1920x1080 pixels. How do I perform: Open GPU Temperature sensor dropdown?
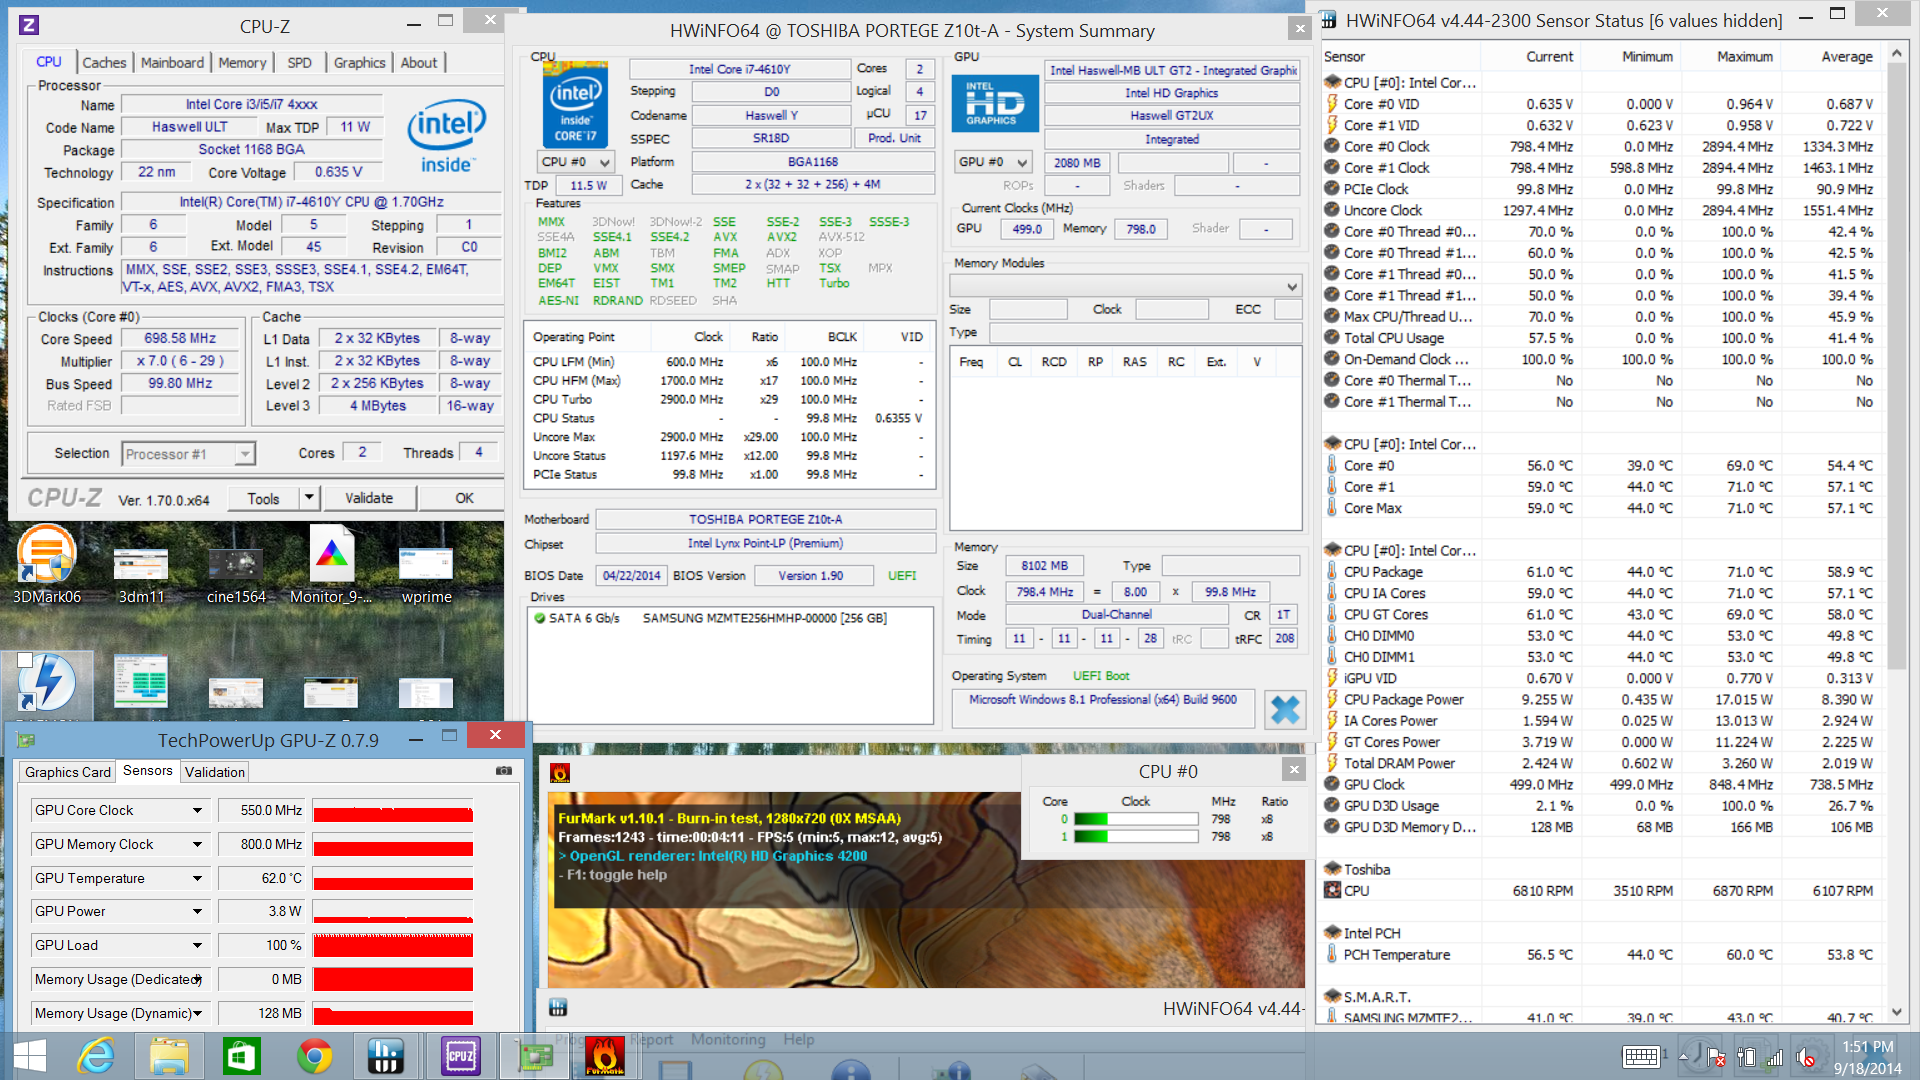[197, 878]
